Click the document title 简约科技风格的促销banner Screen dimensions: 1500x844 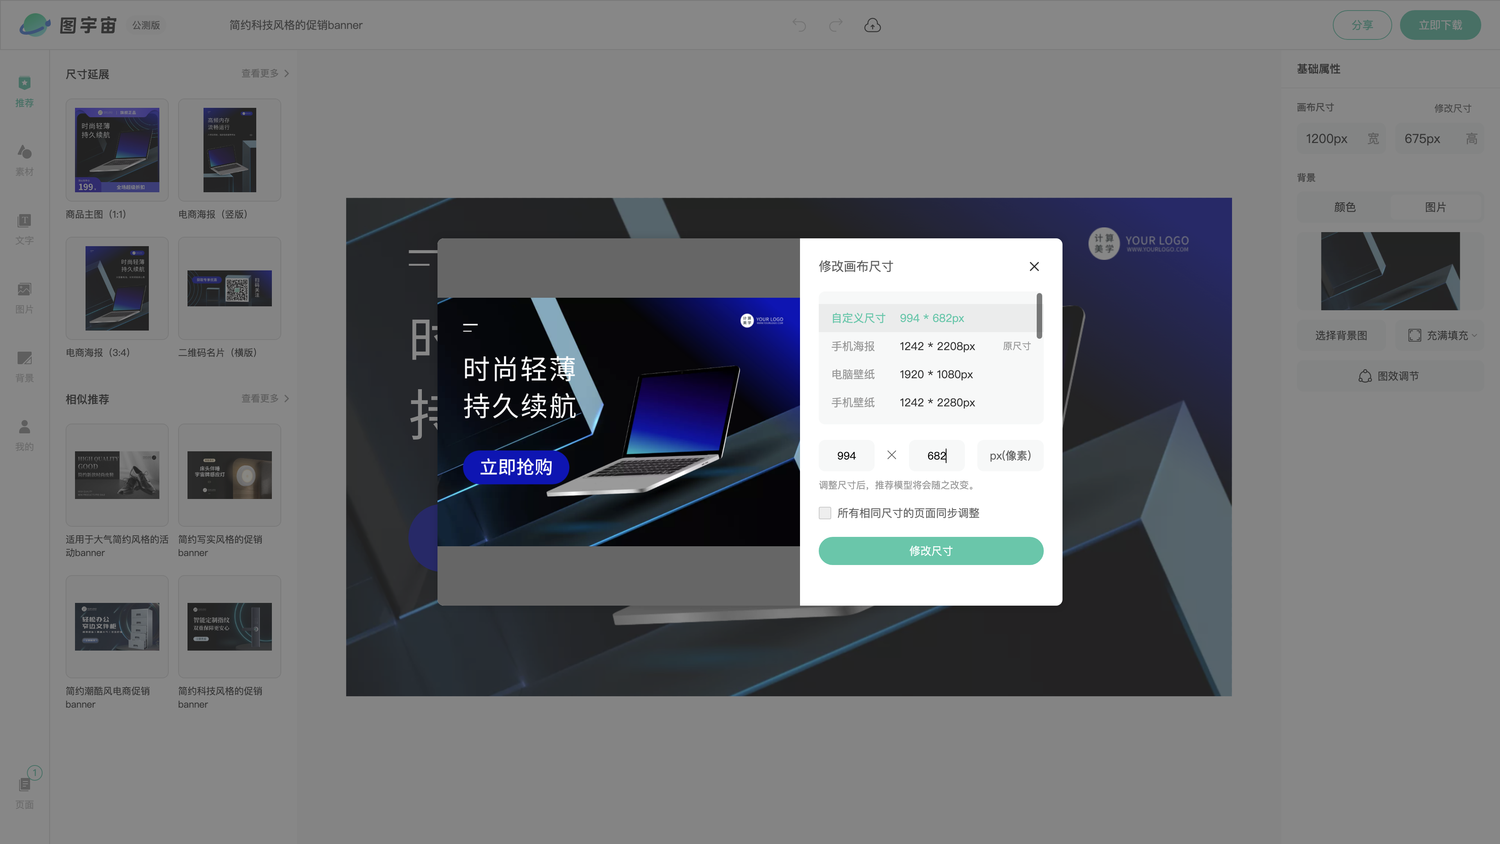pos(296,25)
